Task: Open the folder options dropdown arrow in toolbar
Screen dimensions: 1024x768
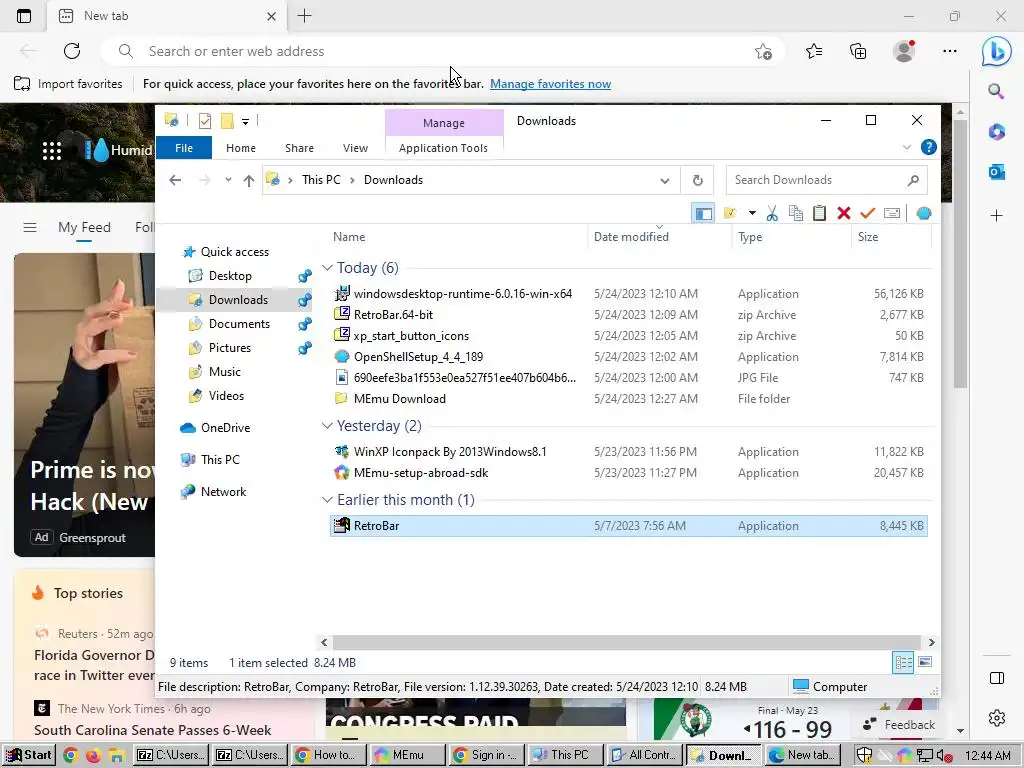Action: pos(752,214)
